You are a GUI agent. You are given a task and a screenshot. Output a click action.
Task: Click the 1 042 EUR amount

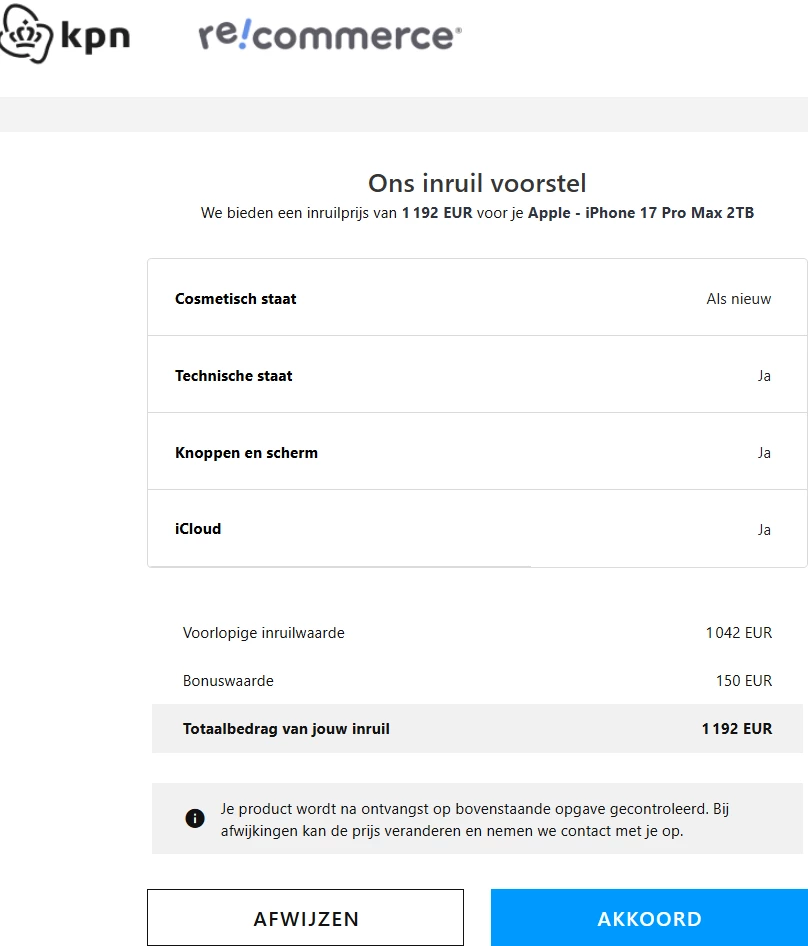[x=738, y=633]
